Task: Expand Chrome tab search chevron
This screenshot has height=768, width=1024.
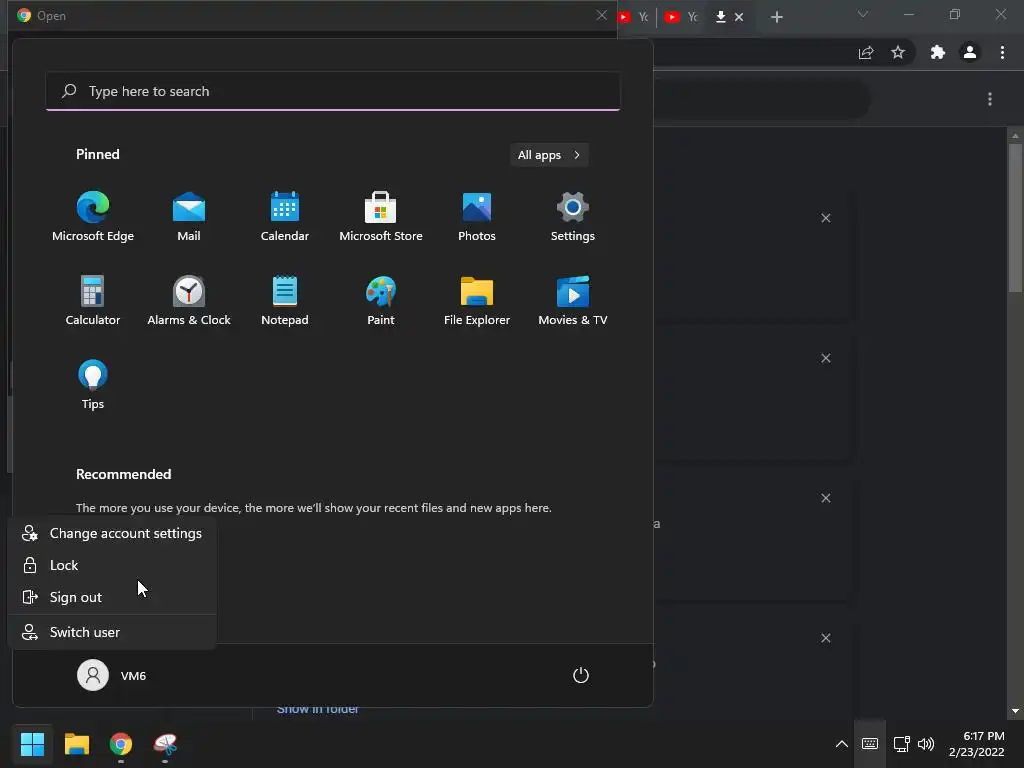Action: click(x=863, y=14)
